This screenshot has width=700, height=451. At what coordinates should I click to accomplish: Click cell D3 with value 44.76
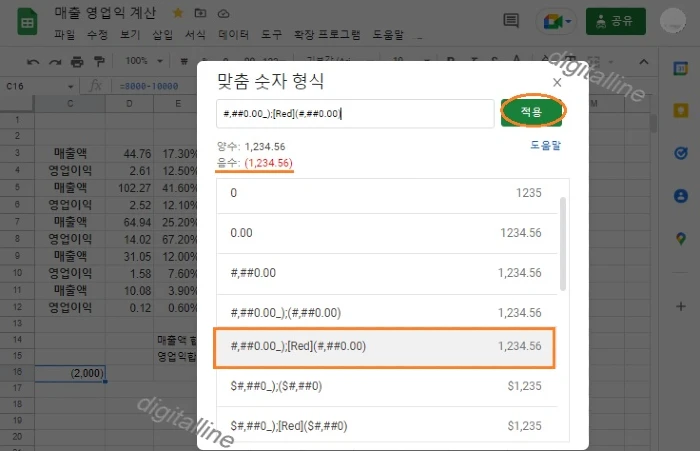click(129, 154)
